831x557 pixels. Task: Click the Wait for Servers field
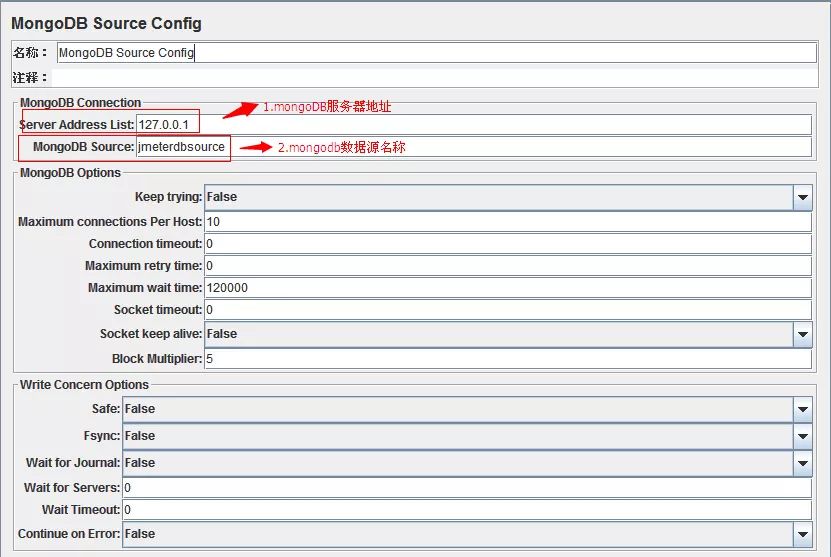(x=467, y=488)
